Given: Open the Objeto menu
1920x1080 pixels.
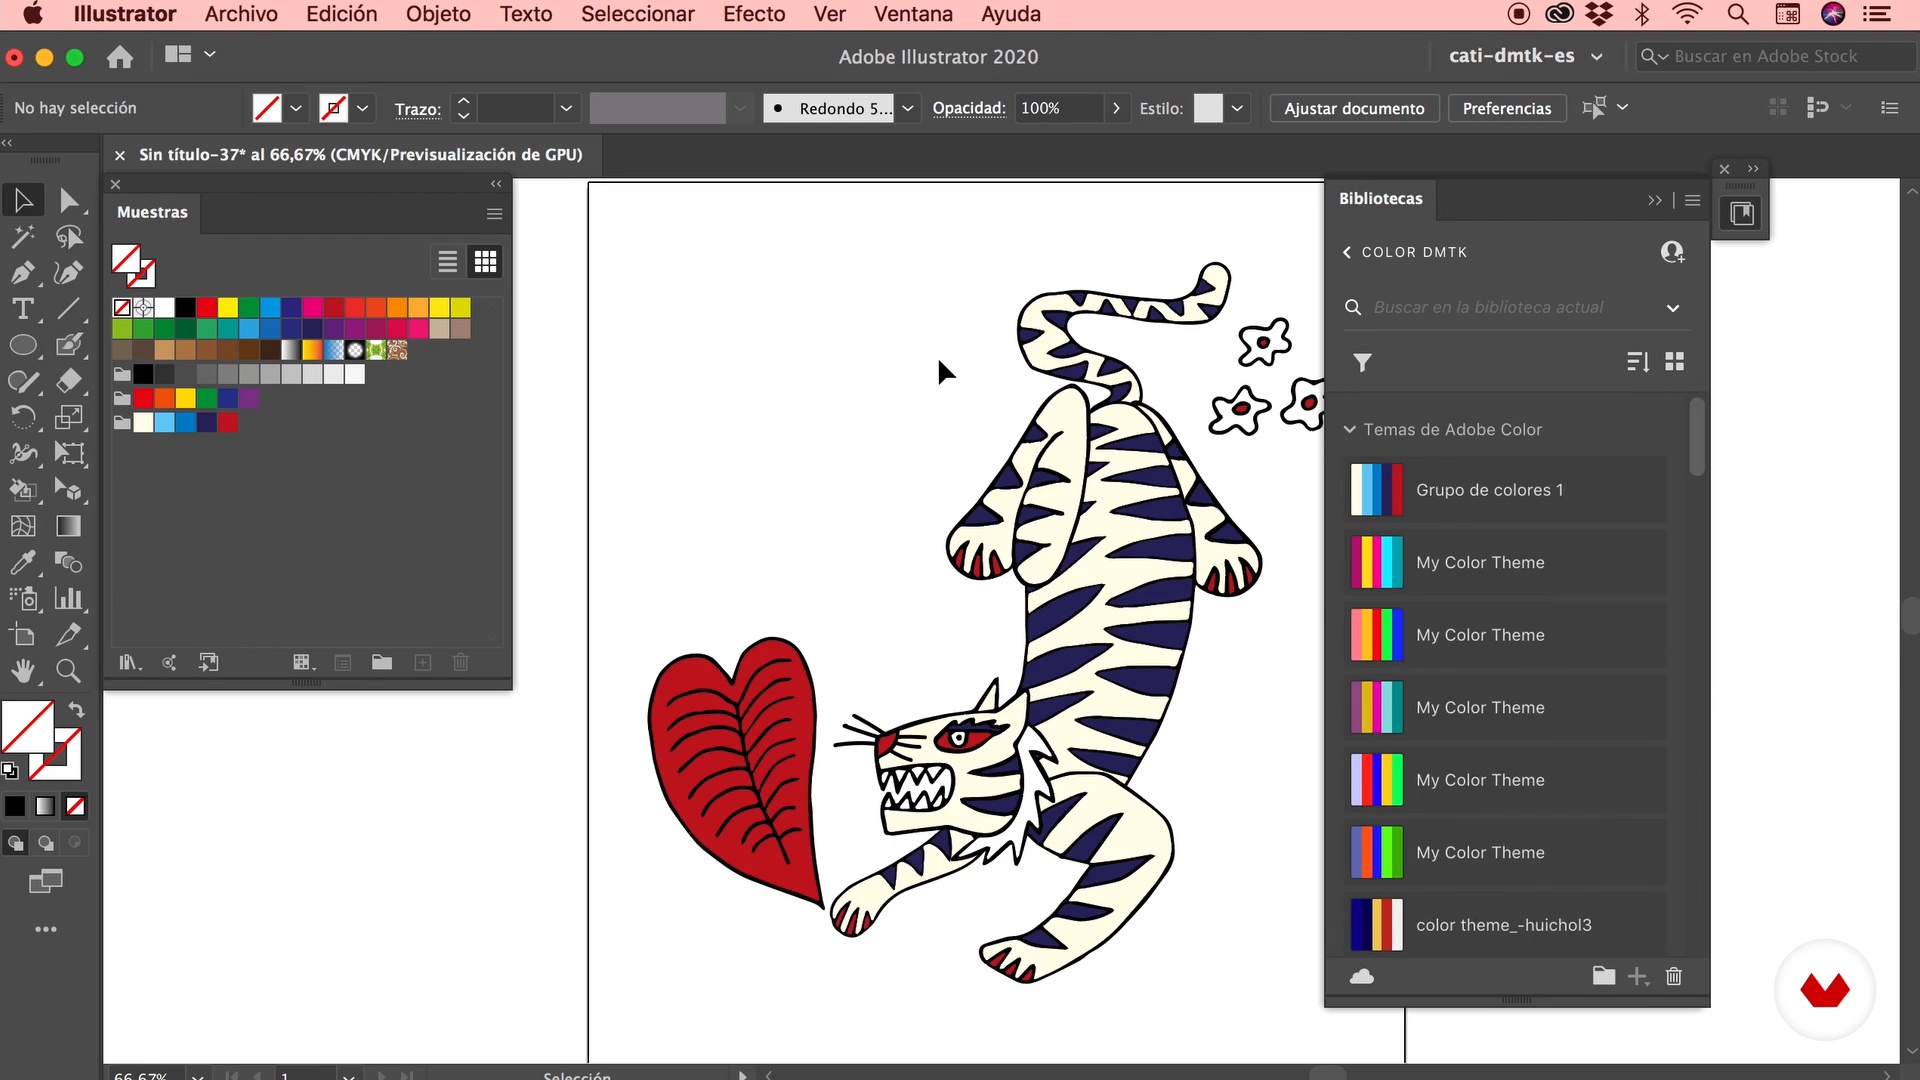Looking at the screenshot, I should [438, 14].
